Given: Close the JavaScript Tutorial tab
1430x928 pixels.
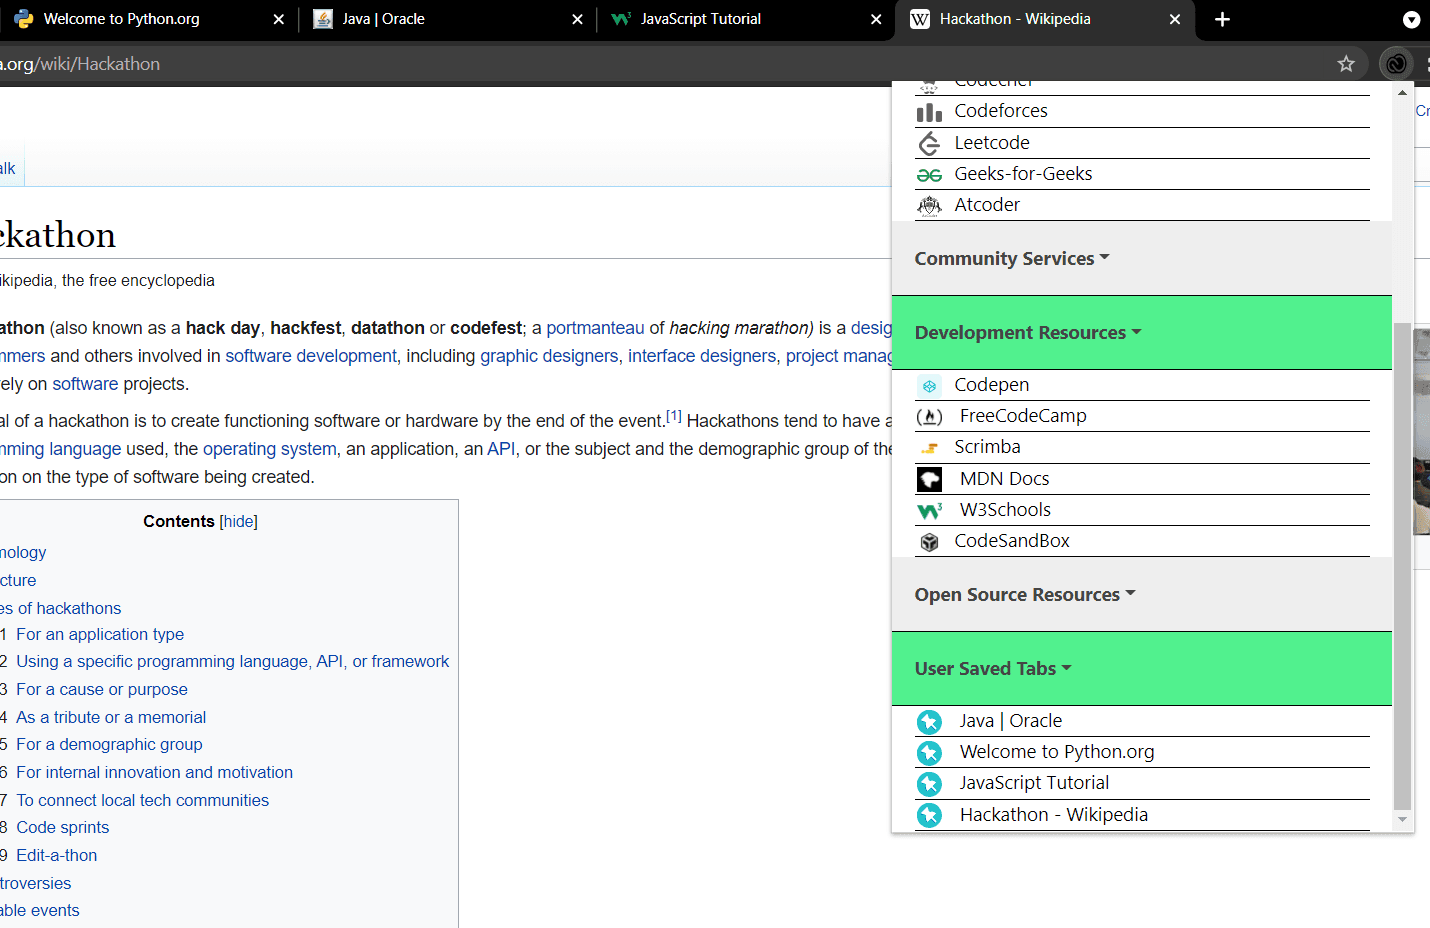Looking at the screenshot, I should (876, 19).
